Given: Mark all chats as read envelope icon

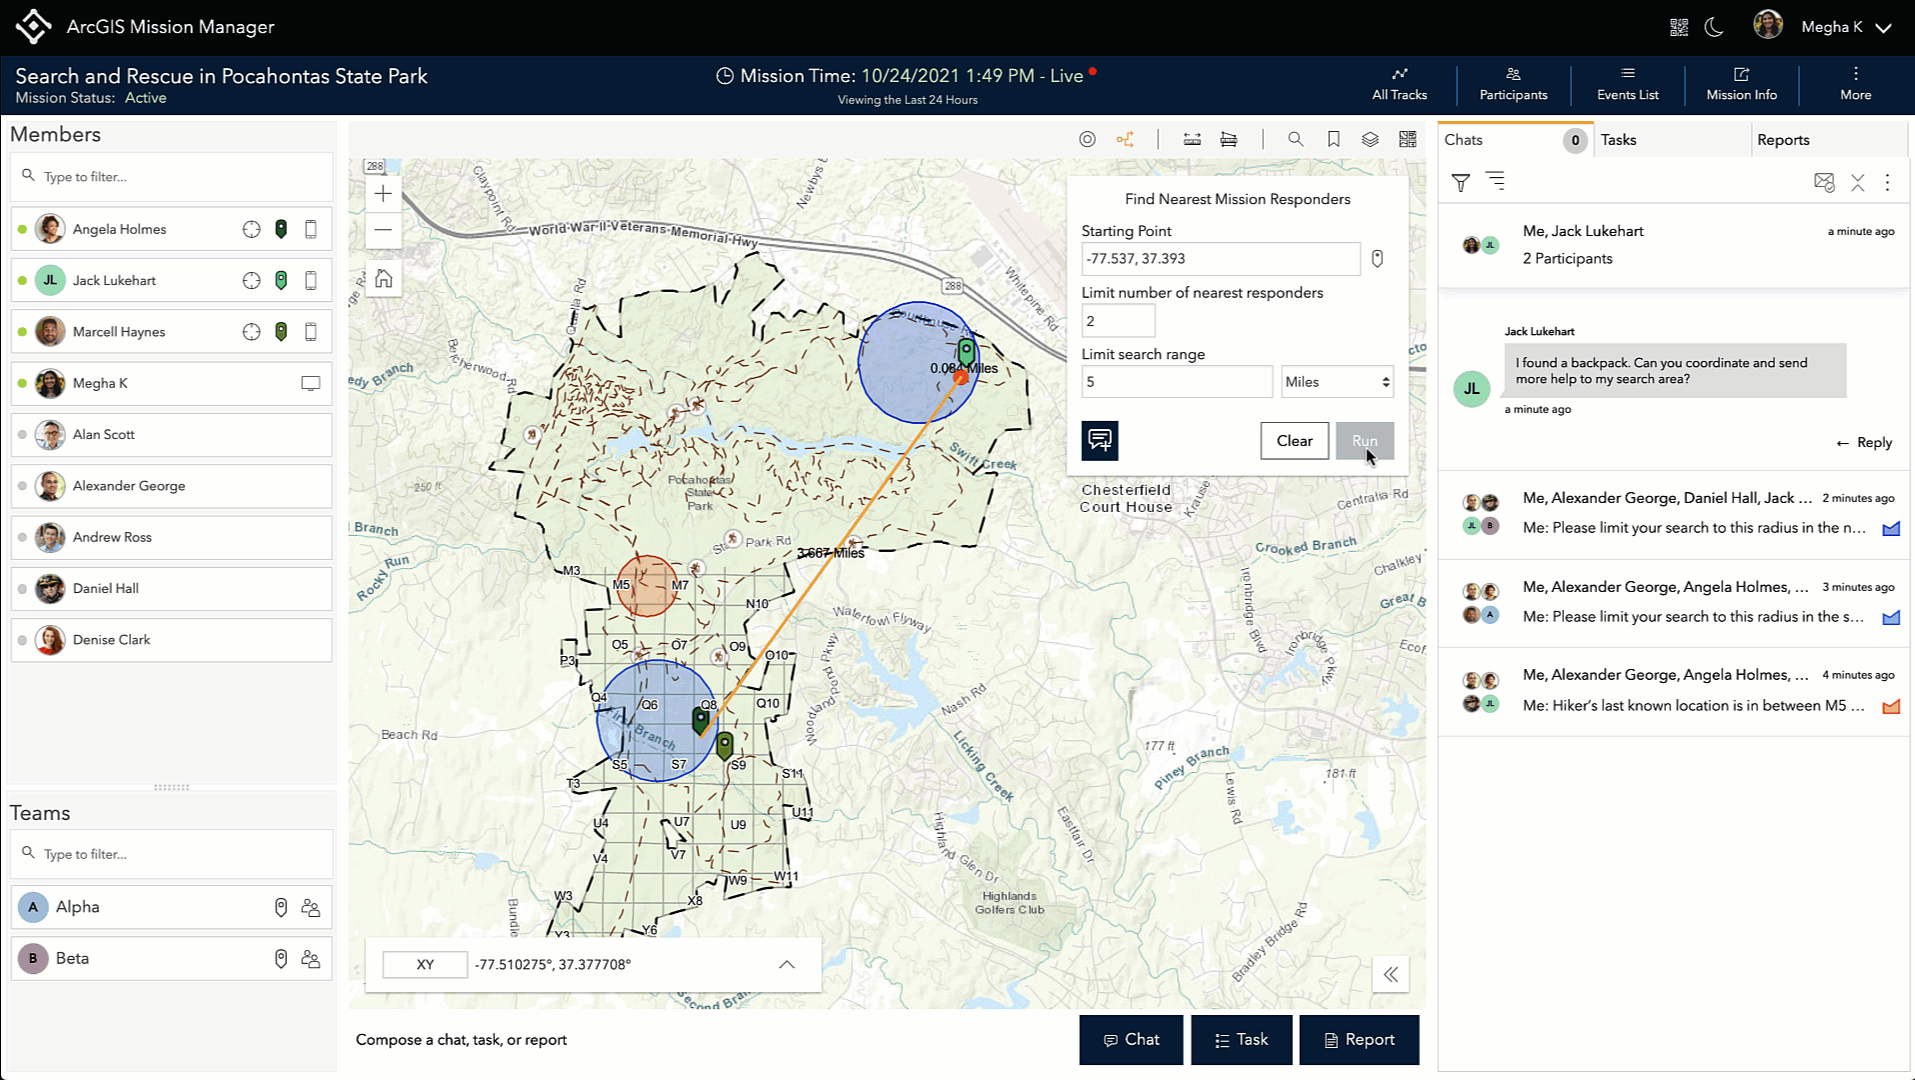Looking at the screenshot, I should [x=1823, y=182].
